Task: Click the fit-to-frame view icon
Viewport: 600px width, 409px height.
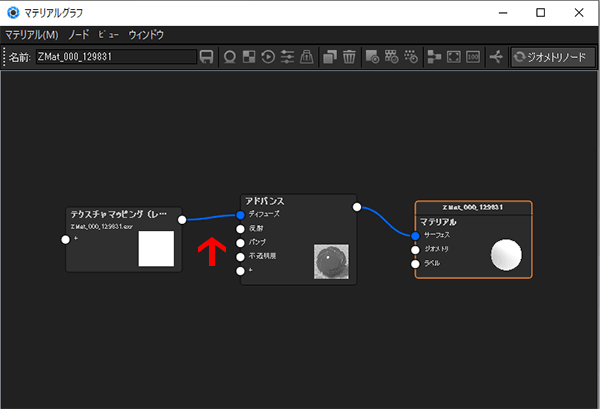Action: 453,57
